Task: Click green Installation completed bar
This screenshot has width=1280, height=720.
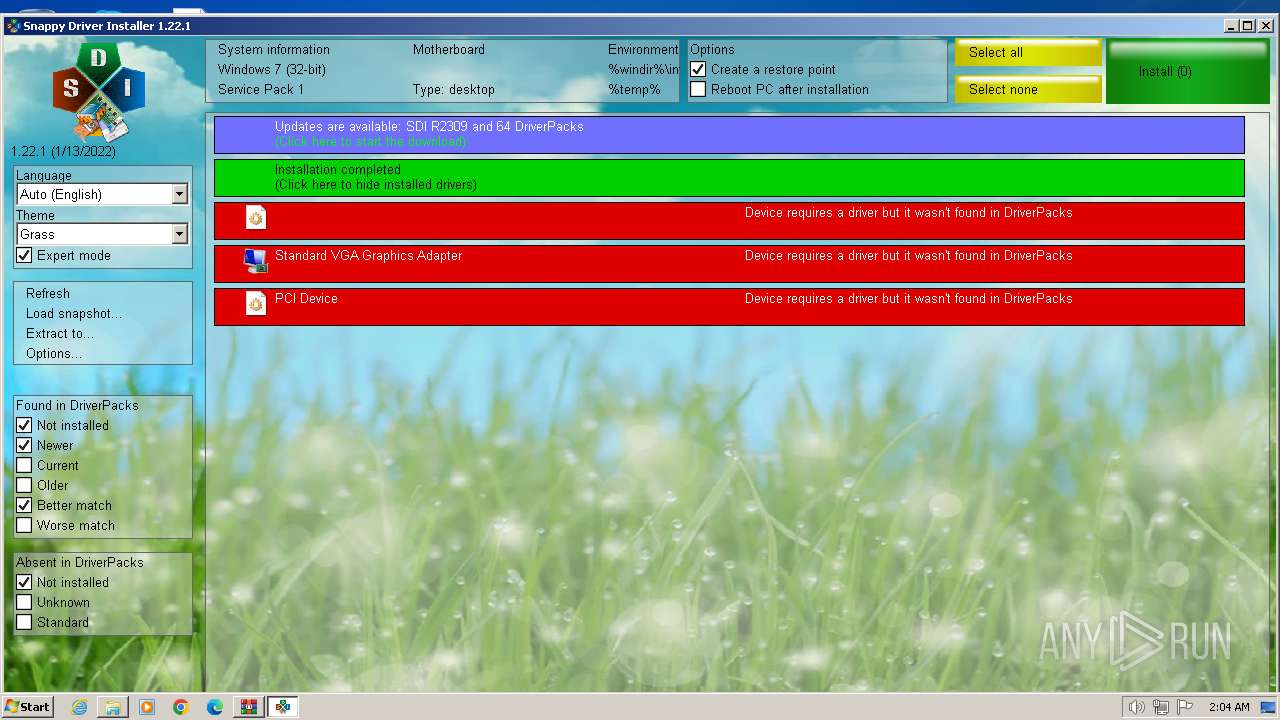Action: [x=729, y=178]
